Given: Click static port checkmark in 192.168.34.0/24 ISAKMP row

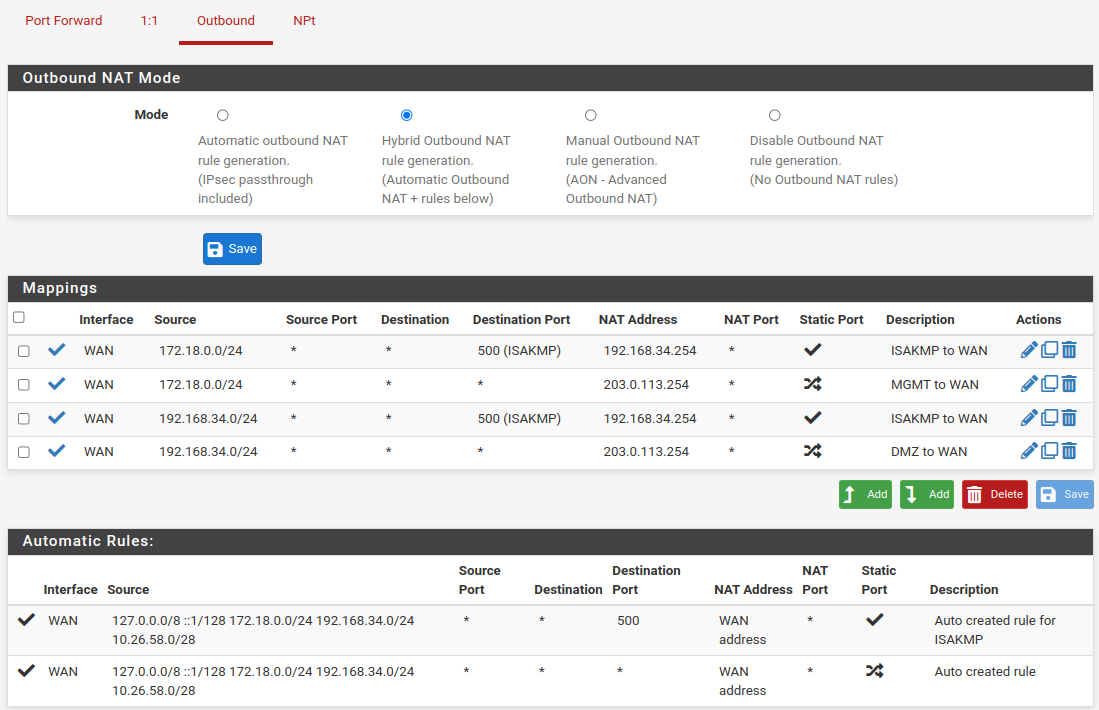Looking at the screenshot, I should pyautogui.click(x=812, y=418).
